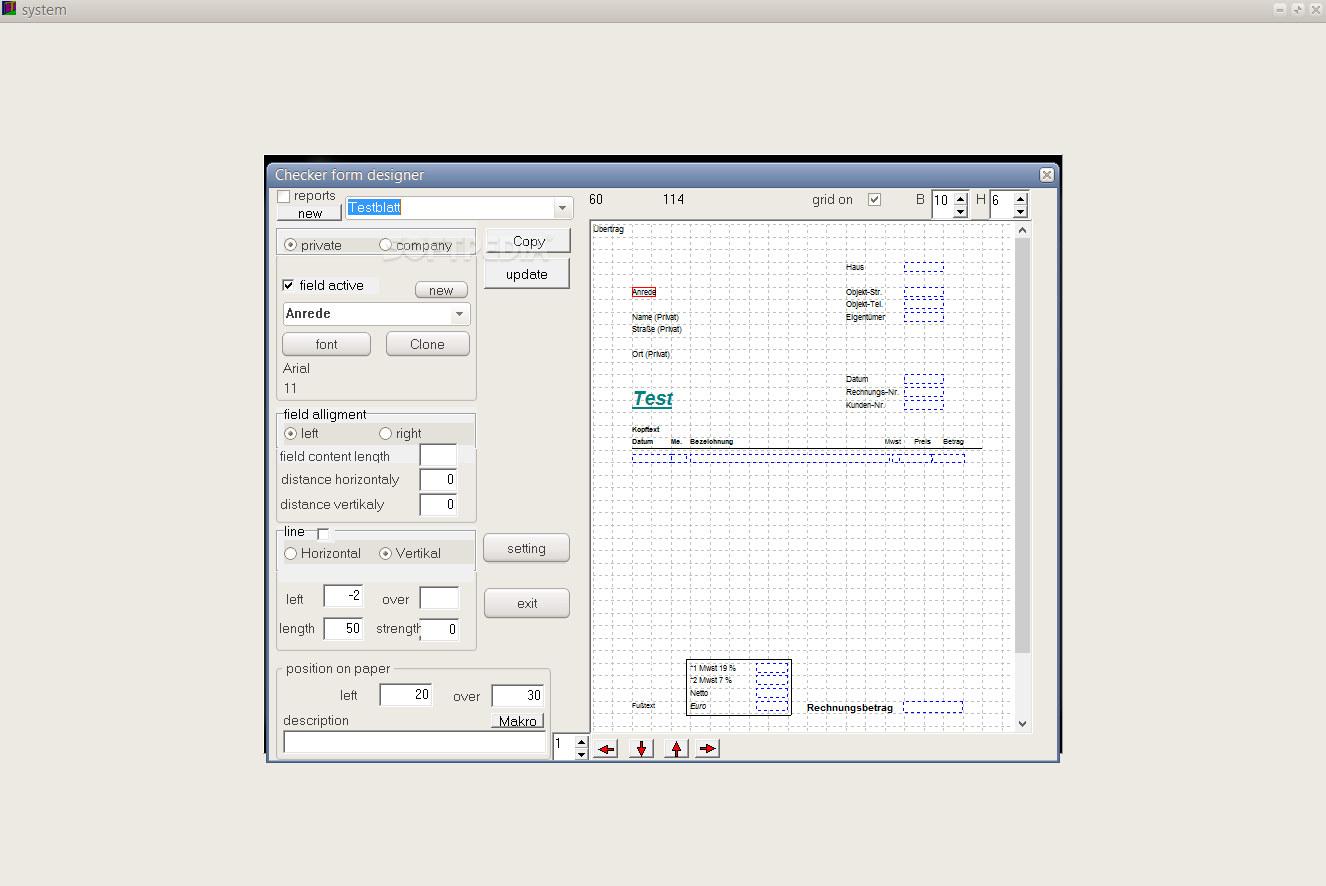Click the Clone button
Viewport: 1326px width, 886px height.
tap(427, 344)
